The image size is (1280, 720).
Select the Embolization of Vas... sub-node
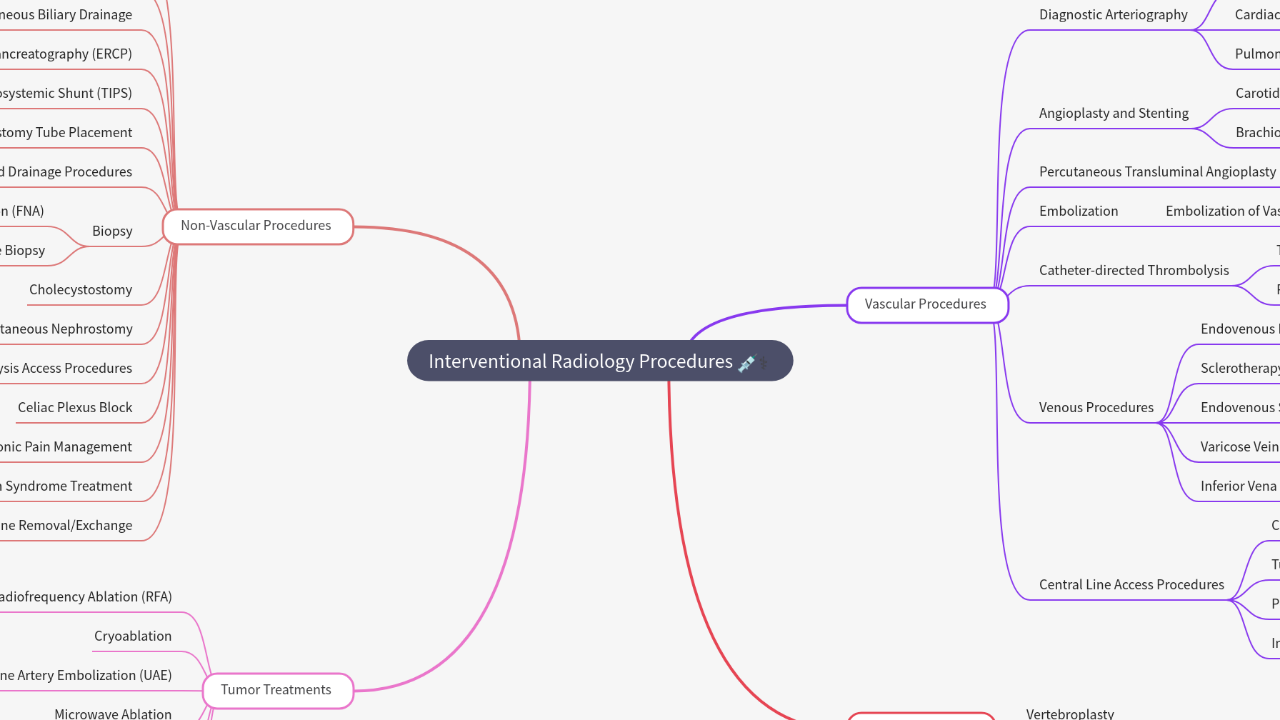pos(1222,211)
